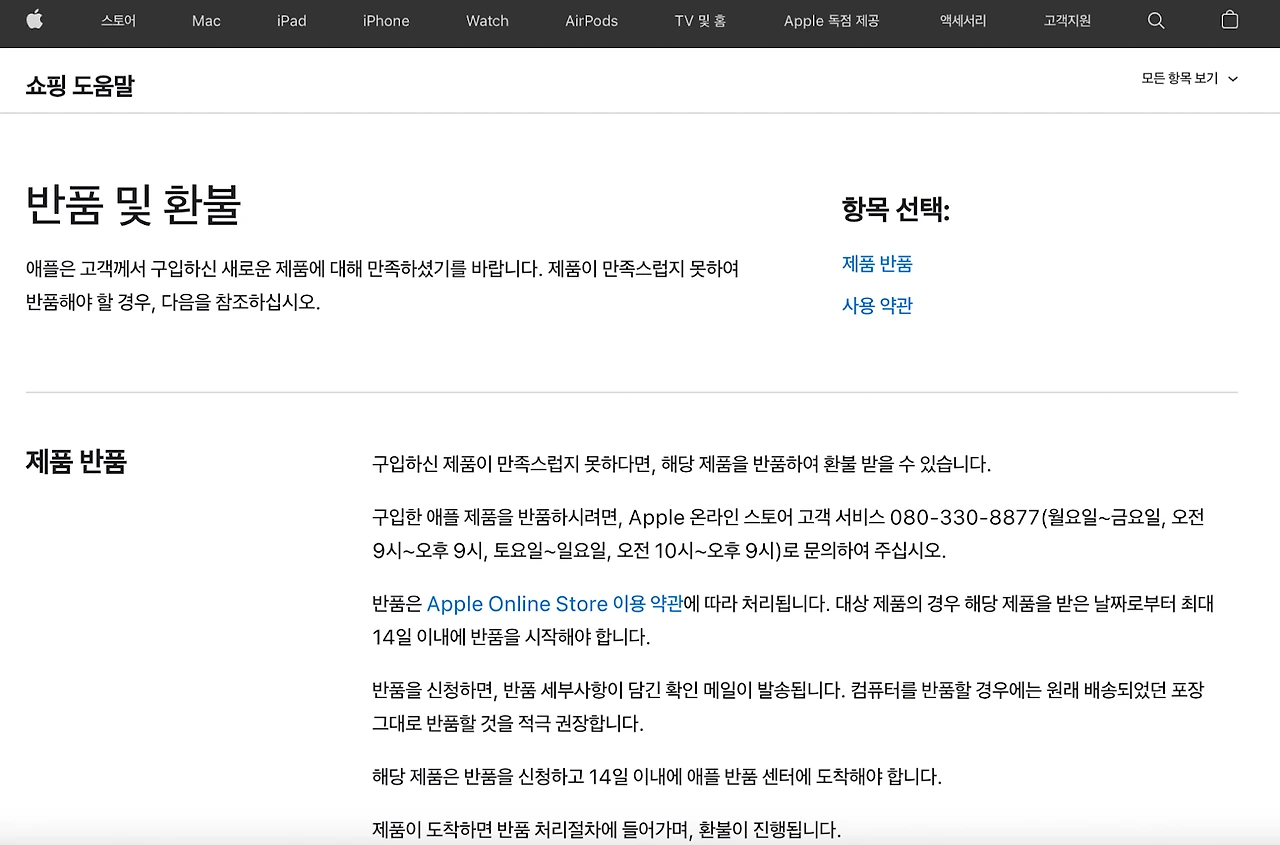
Task: Go to 액세서리 in the navigation bar
Action: (x=963, y=21)
